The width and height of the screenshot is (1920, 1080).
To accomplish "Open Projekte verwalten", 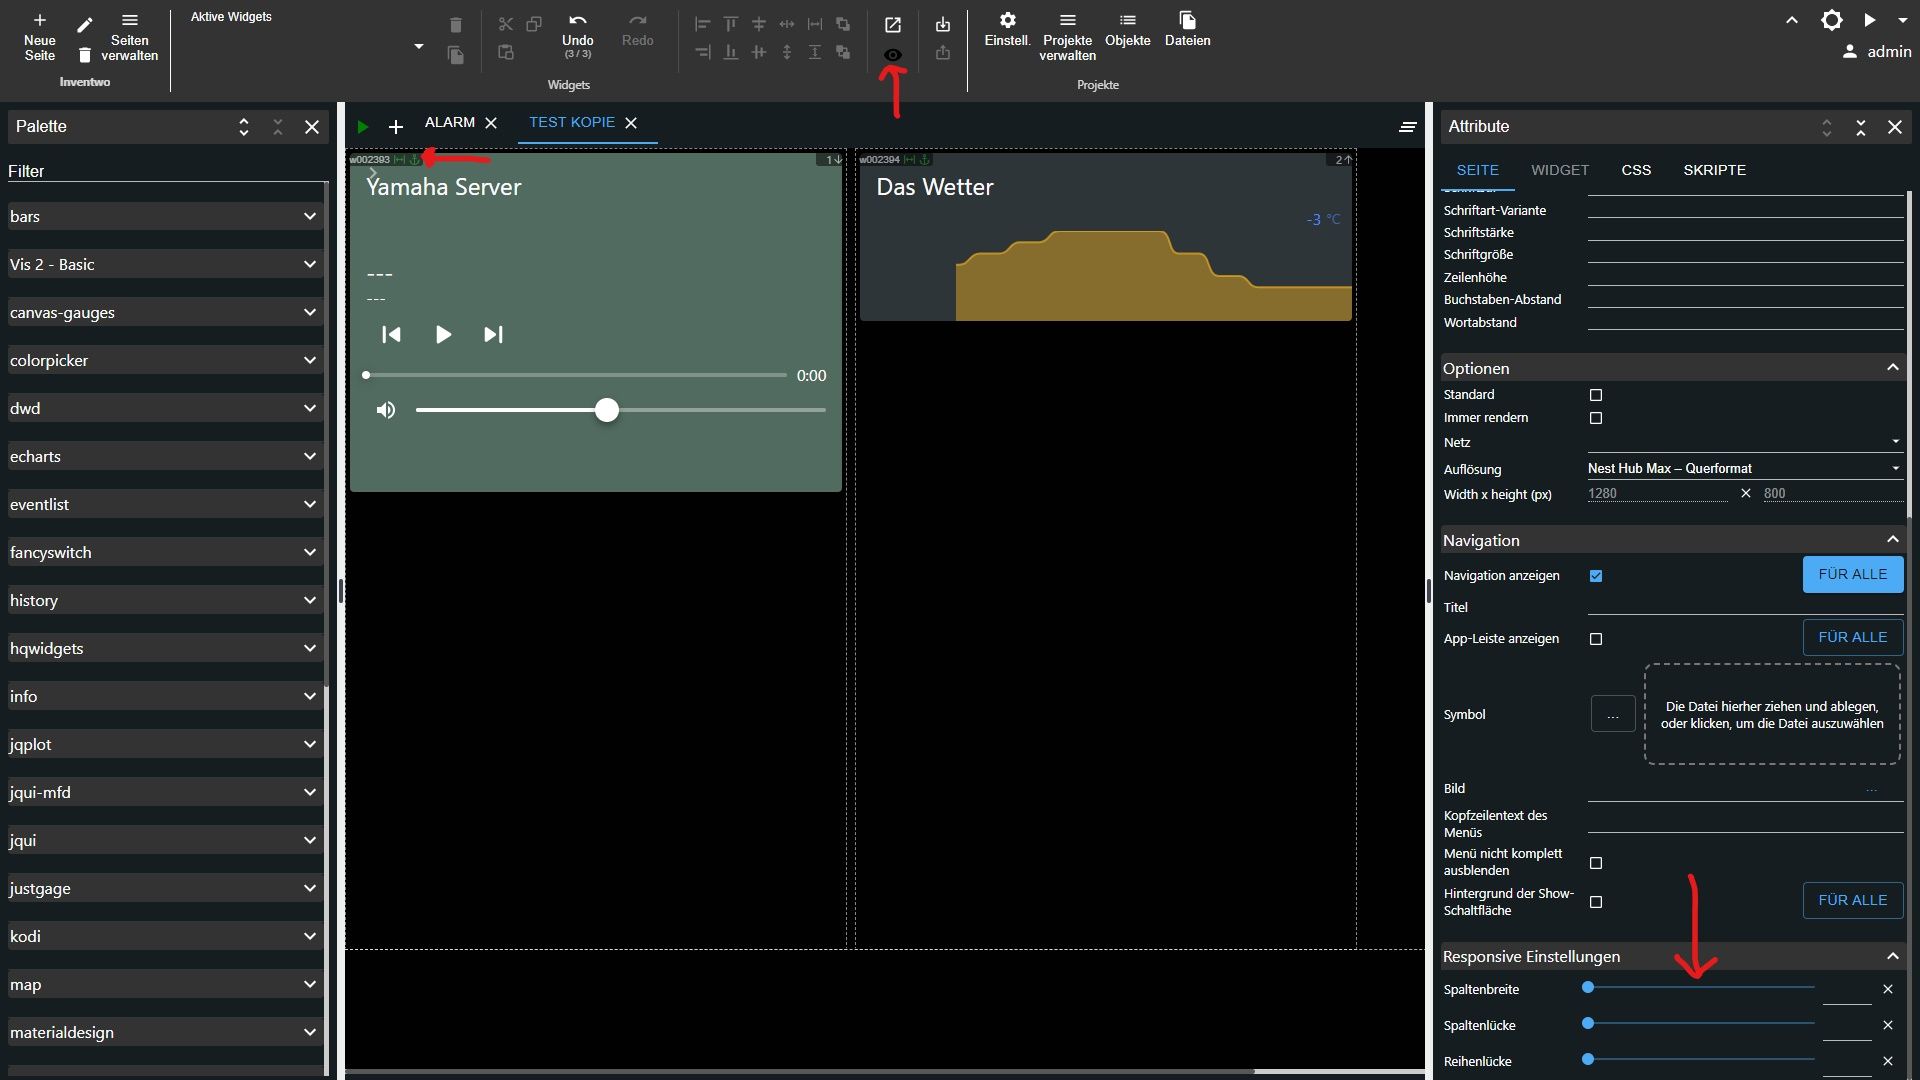I will click(x=1067, y=37).
